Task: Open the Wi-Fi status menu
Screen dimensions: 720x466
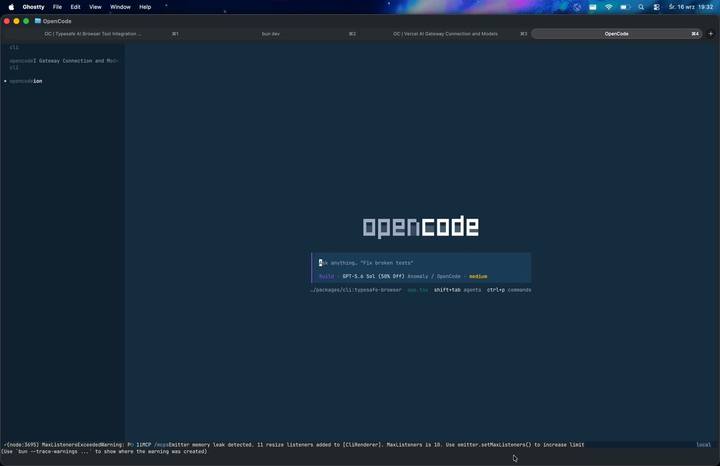Action: click(x=609, y=7)
